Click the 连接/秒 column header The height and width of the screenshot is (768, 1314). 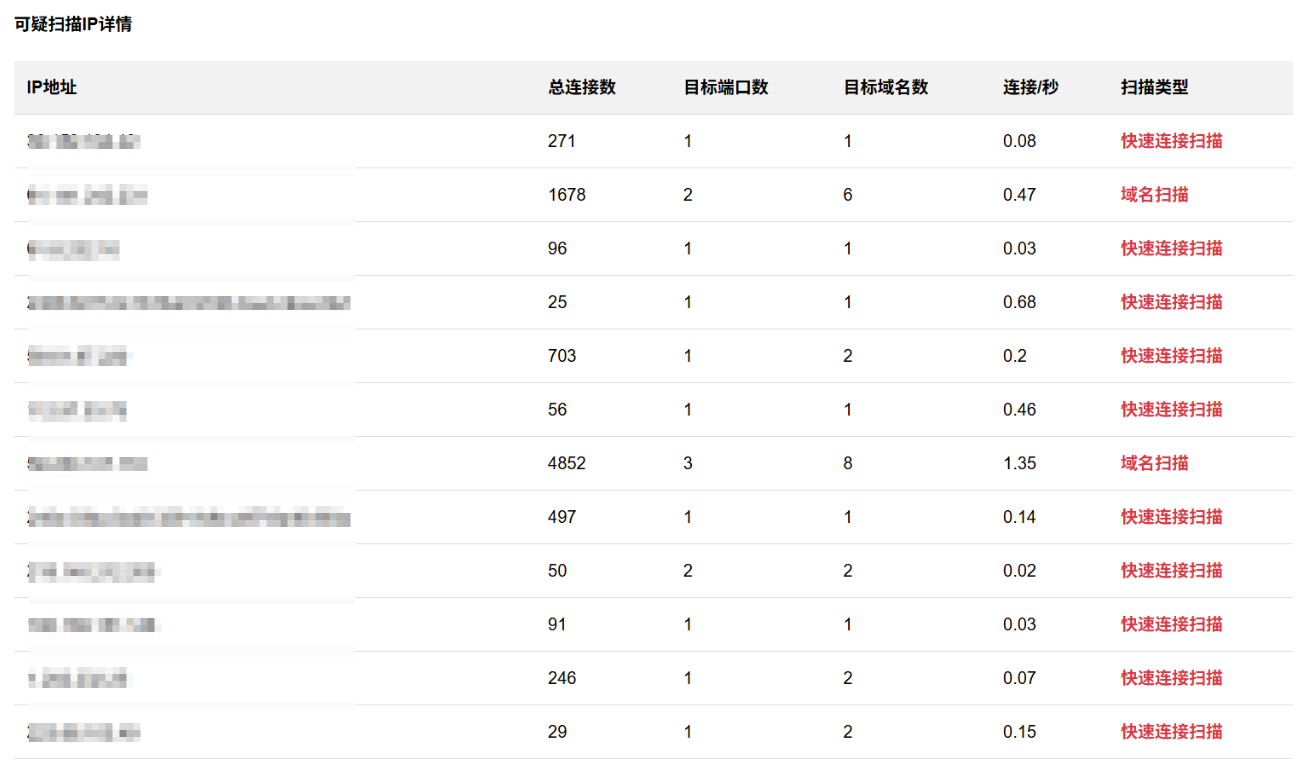1031,87
